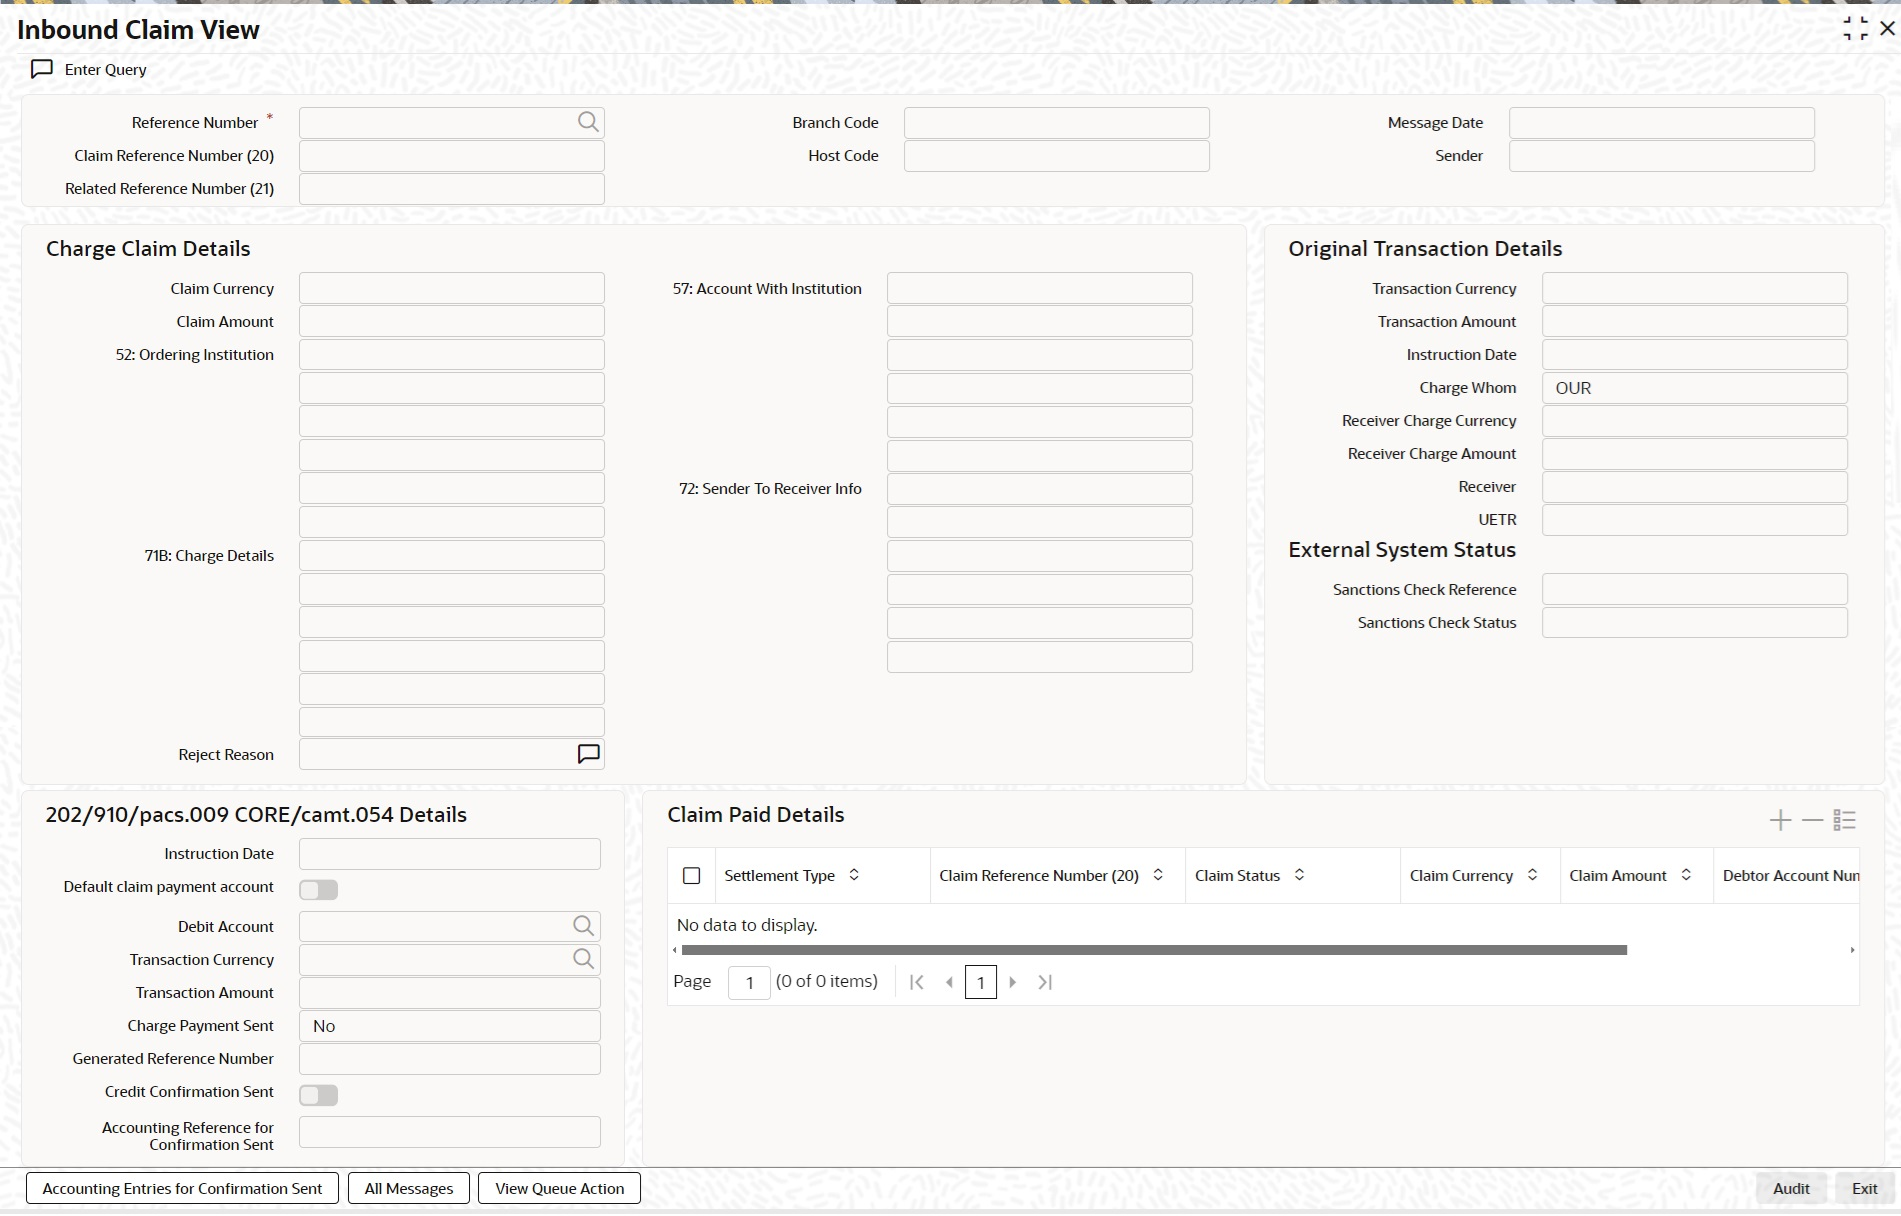Image resolution: width=1901 pixels, height=1216 pixels.
Task: Click Accounting Entries for Confirmation Sent button
Action: (x=182, y=1188)
